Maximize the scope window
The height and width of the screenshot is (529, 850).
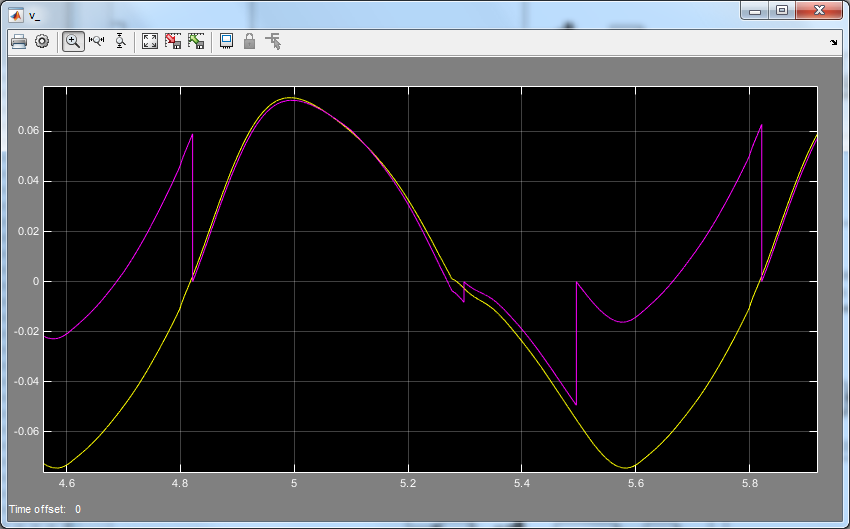coord(783,11)
